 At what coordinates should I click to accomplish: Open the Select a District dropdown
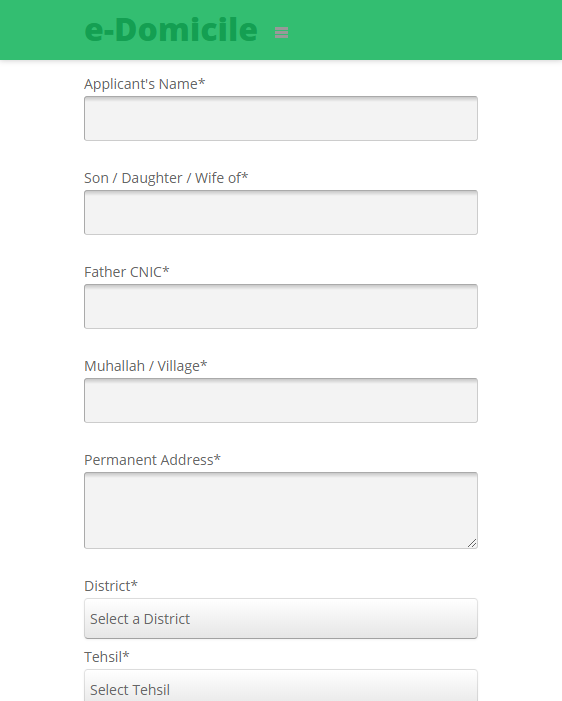click(x=281, y=619)
